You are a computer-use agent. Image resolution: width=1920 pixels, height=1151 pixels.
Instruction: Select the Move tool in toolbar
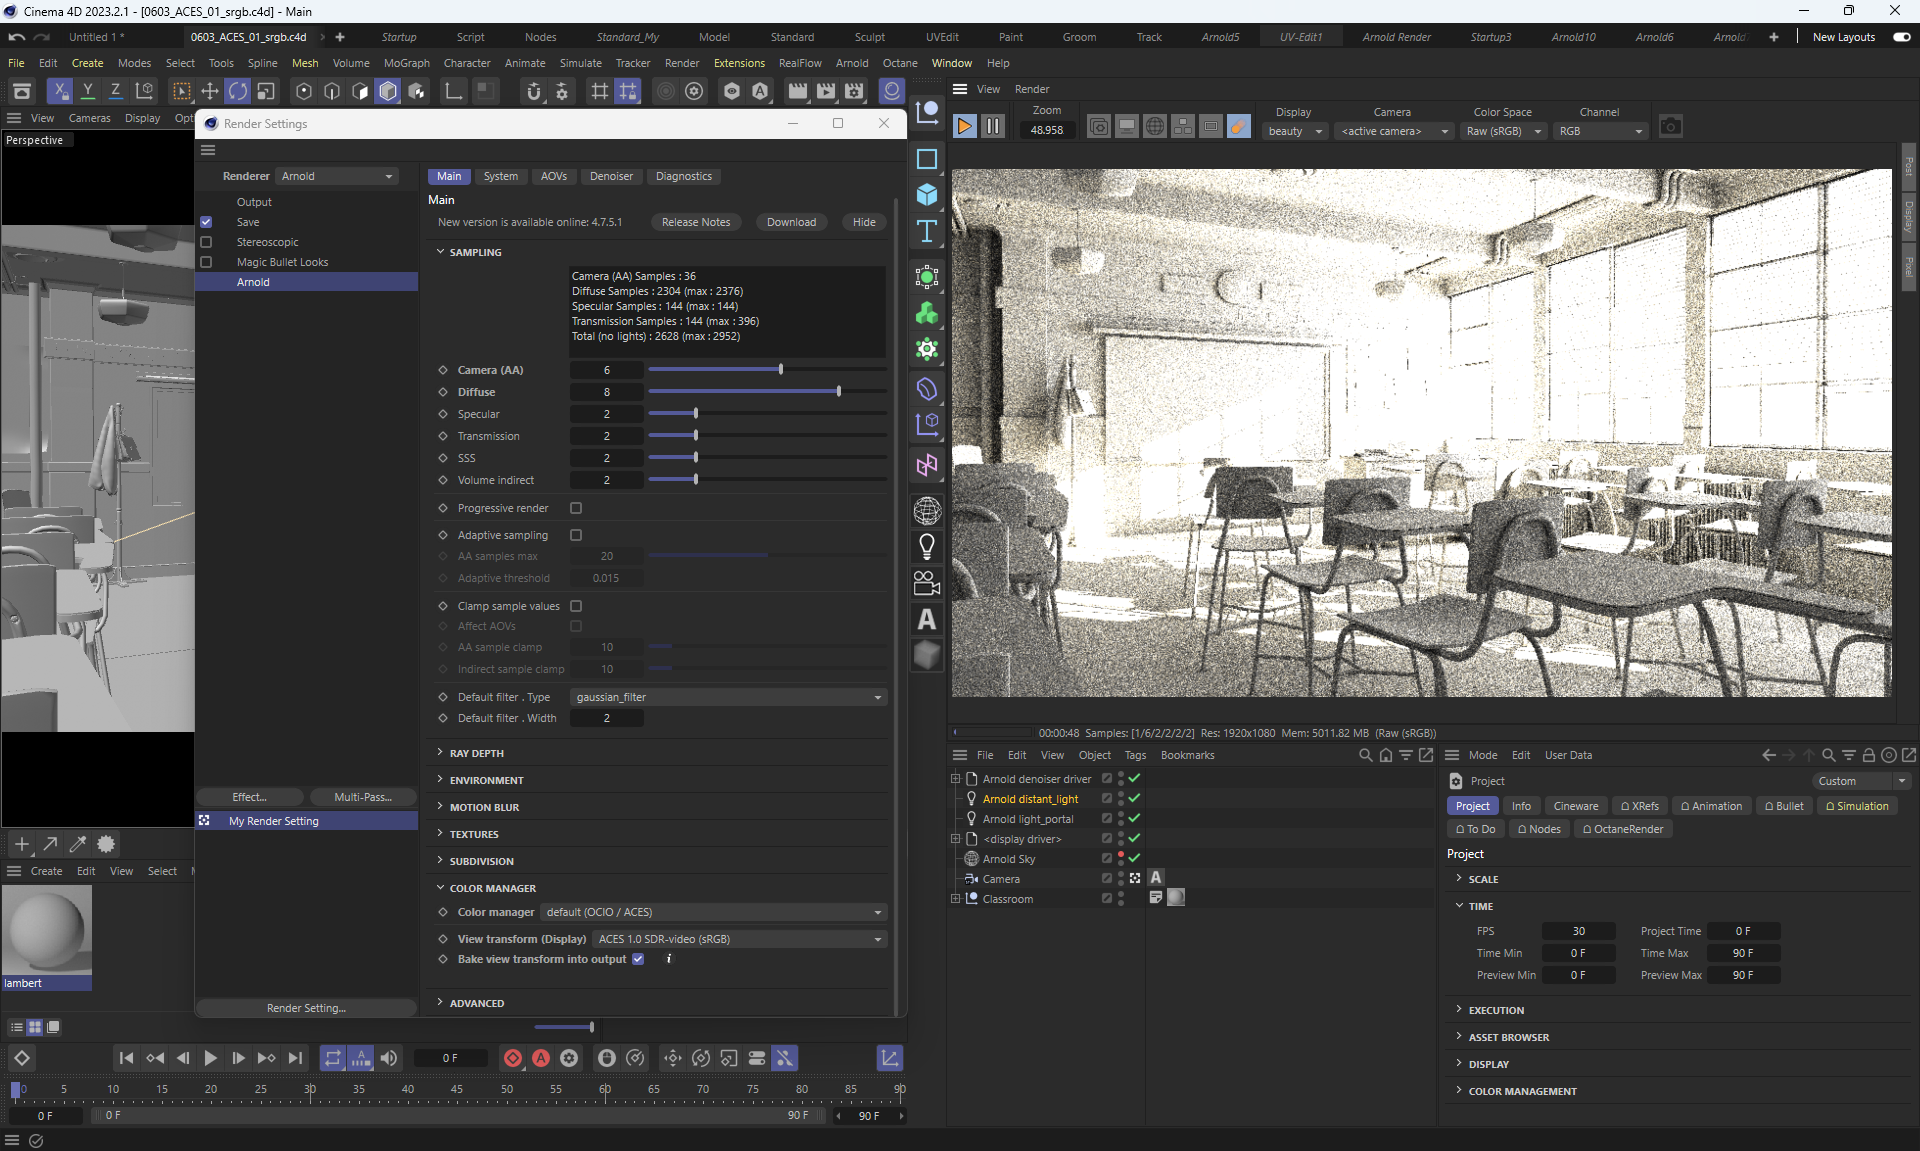(x=210, y=91)
